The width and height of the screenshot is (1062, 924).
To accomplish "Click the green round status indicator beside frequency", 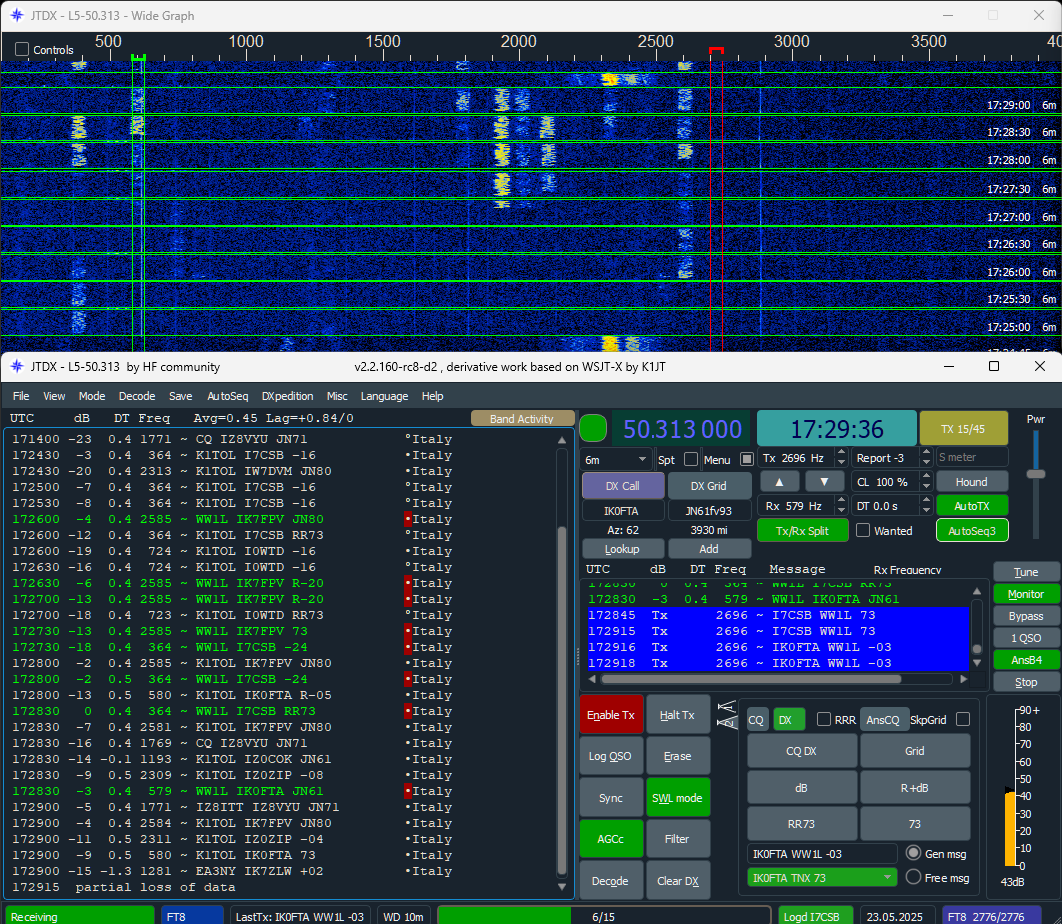I will 593,429.
